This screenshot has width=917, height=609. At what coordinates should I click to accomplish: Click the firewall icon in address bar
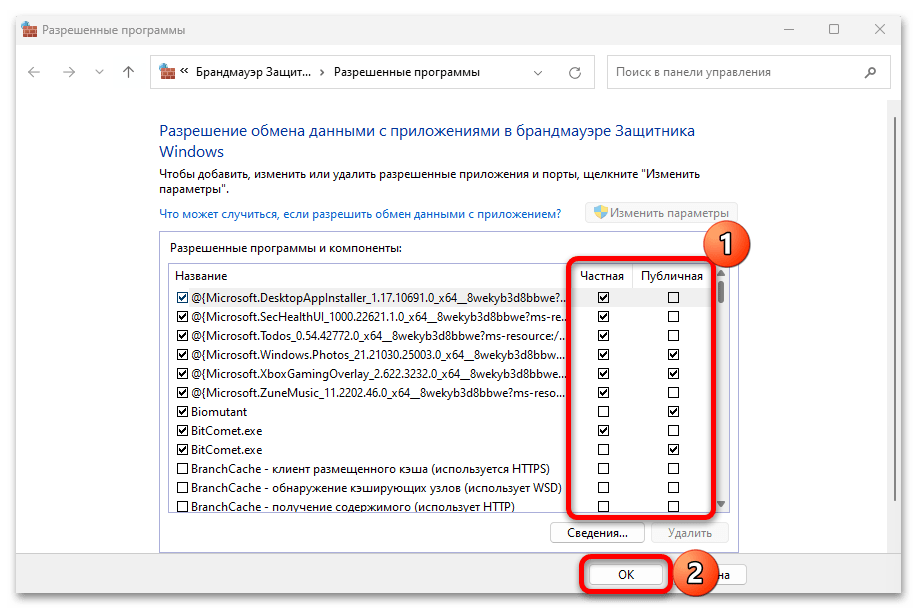point(167,71)
